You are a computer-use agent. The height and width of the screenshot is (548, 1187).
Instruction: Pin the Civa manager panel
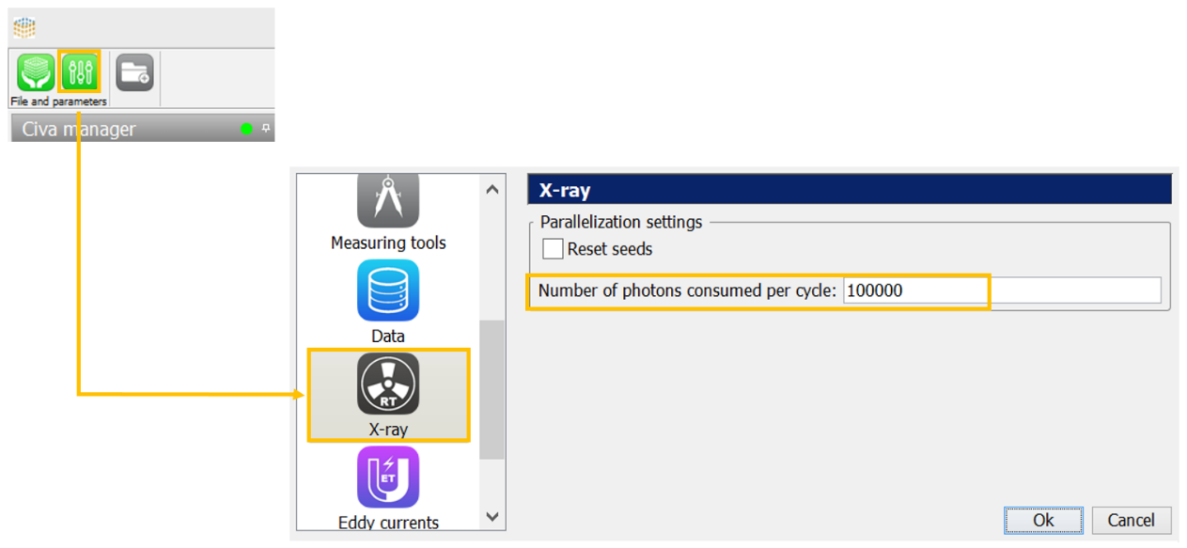[266, 129]
